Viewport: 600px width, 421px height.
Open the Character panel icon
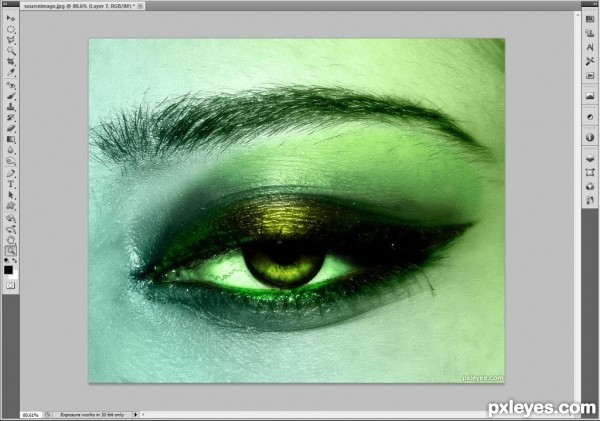590,47
